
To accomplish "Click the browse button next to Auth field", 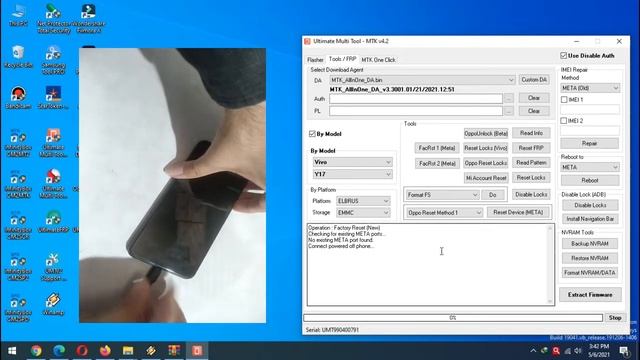I will (509, 98).
